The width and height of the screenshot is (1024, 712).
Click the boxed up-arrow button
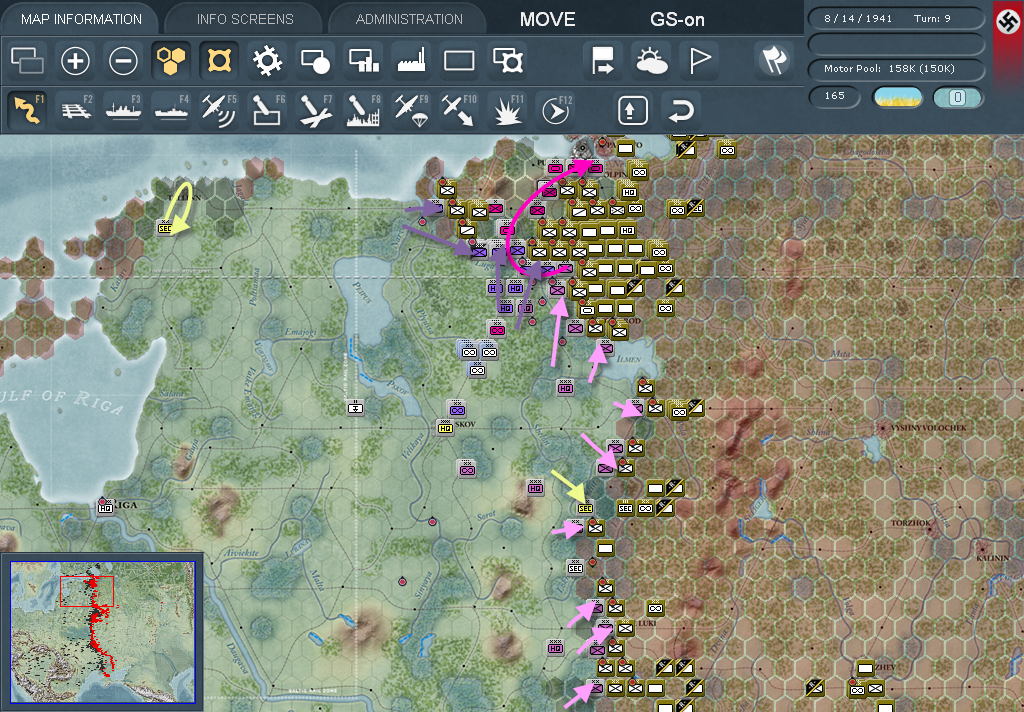click(632, 110)
